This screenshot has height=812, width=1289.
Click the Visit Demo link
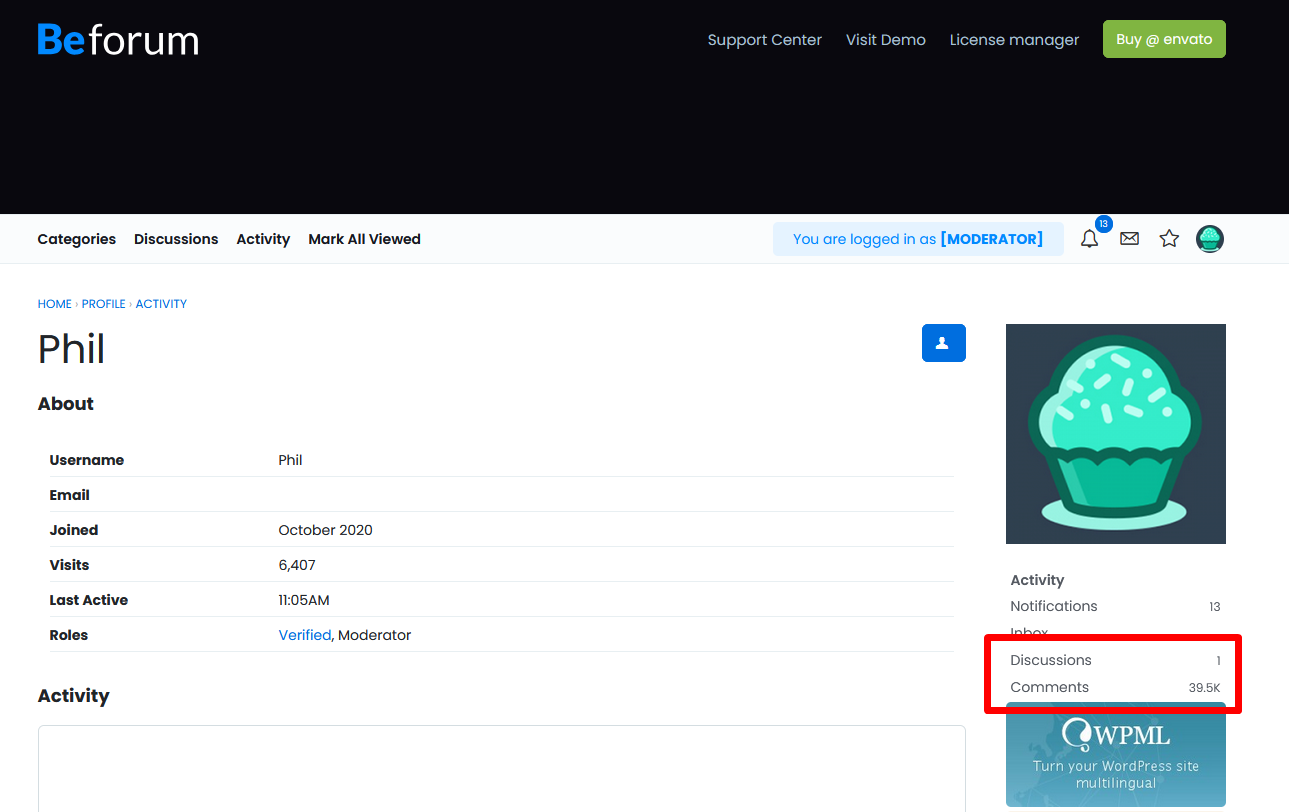tap(885, 40)
